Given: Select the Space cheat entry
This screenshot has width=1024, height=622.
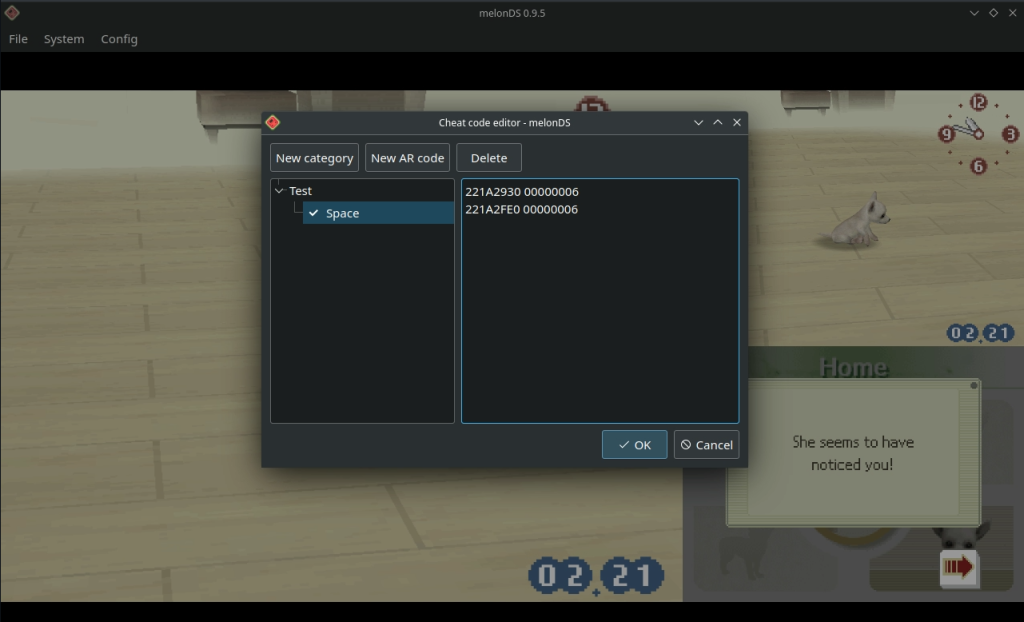Looking at the screenshot, I should tap(378, 213).
